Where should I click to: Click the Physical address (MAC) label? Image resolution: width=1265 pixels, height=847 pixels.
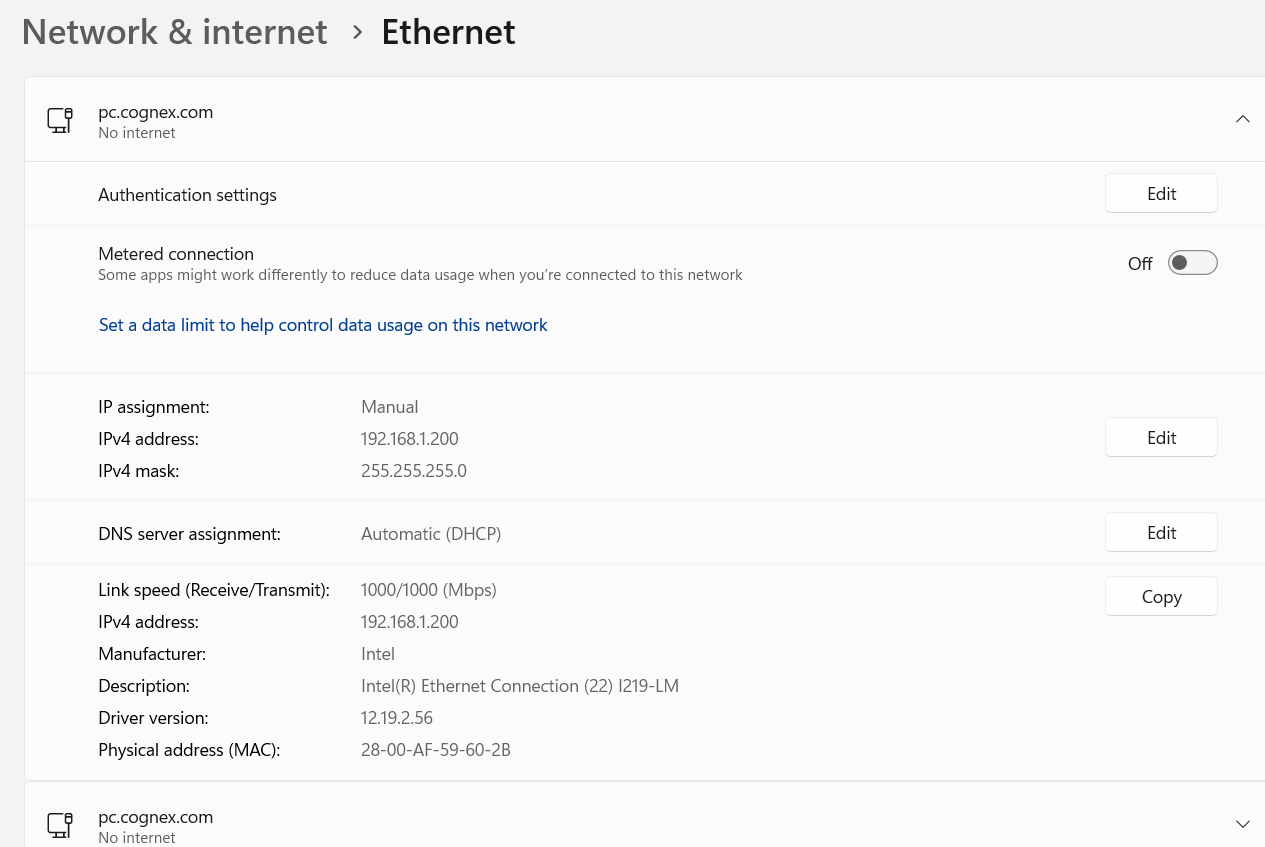point(189,750)
